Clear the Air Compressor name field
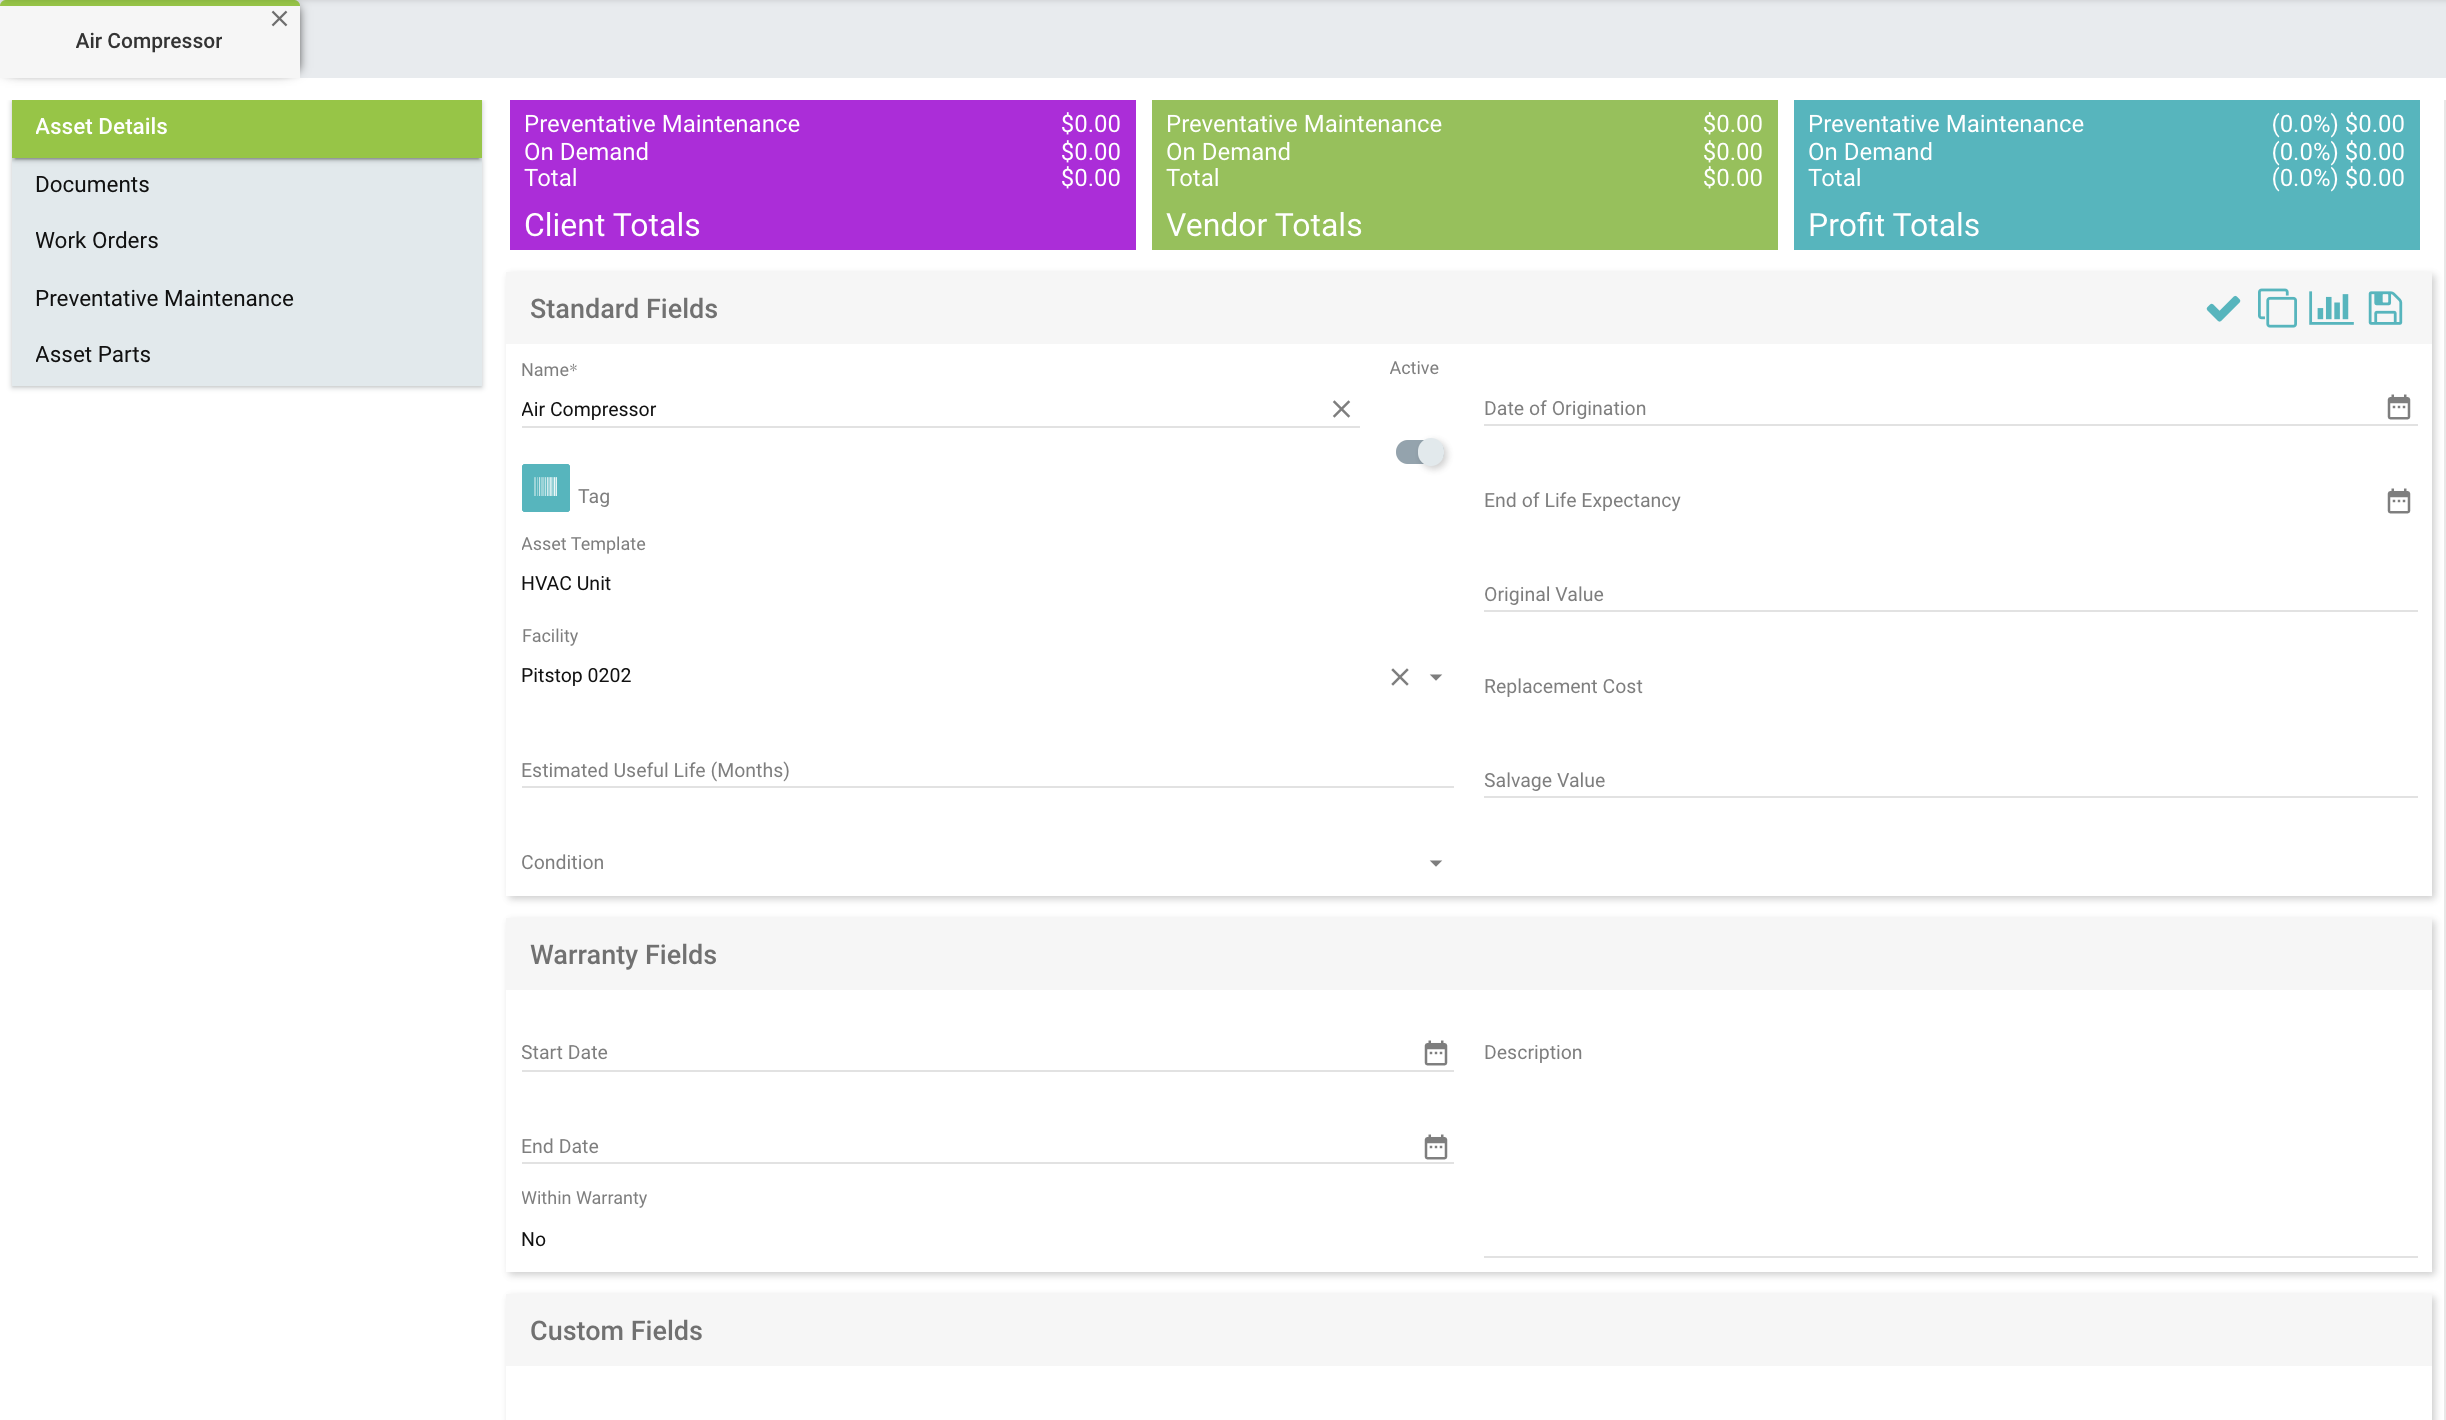 [x=1341, y=409]
